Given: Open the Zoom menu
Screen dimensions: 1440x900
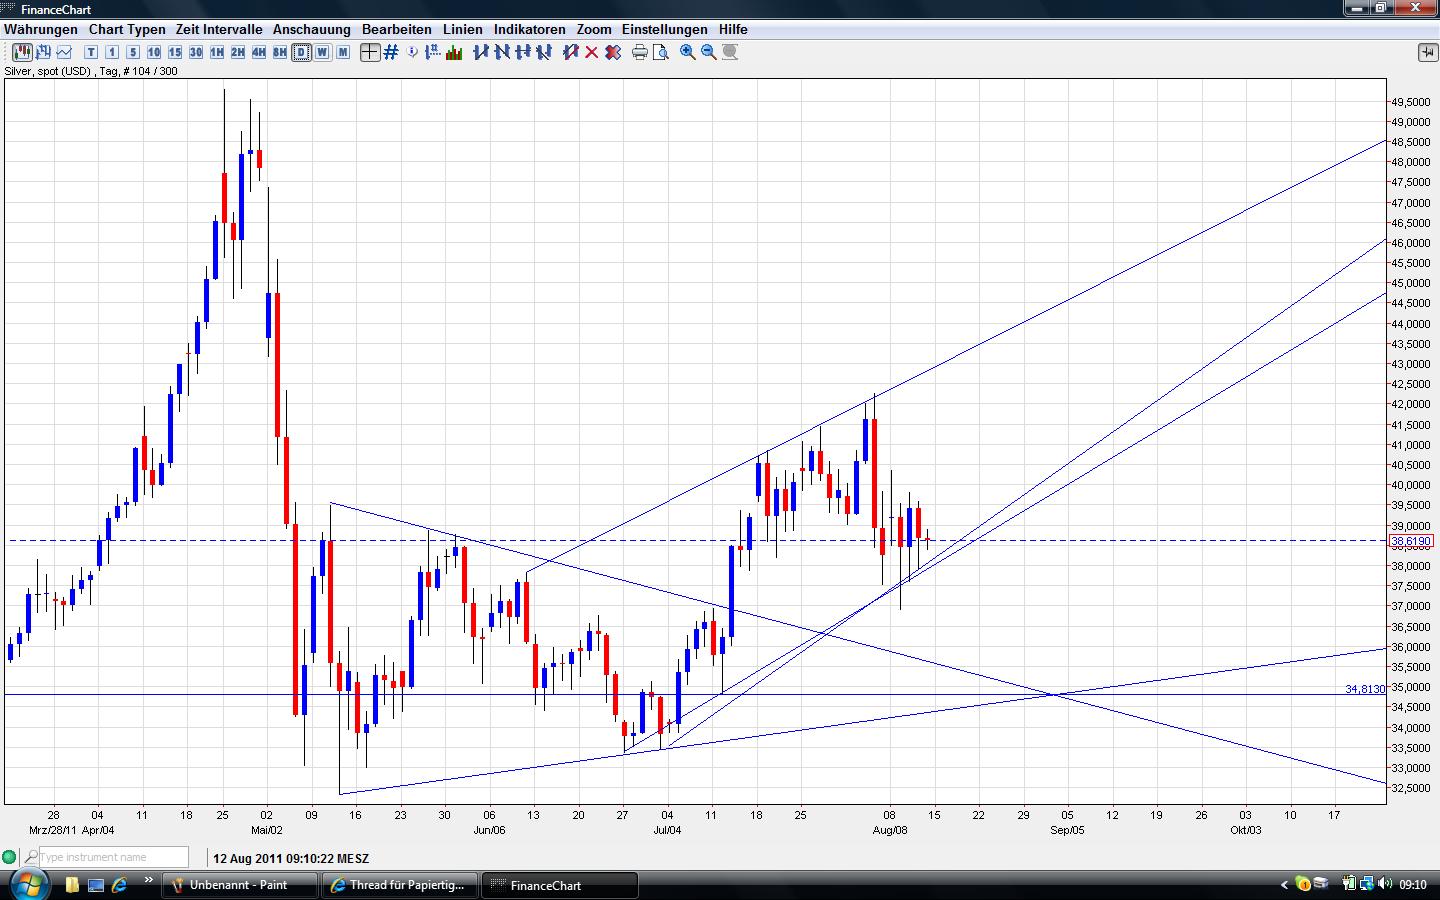Looking at the screenshot, I should pyautogui.click(x=594, y=29).
